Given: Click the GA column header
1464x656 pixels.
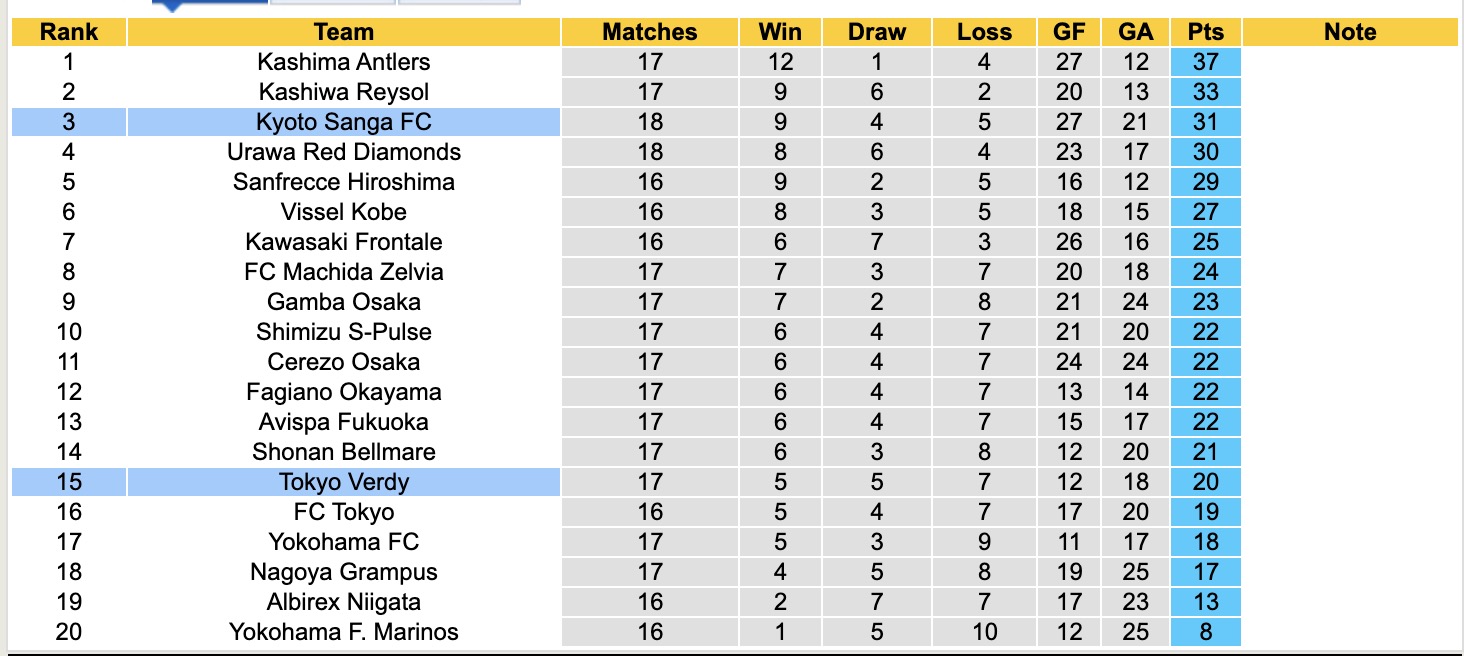Looking at the screenshot, I should 1135,32.
